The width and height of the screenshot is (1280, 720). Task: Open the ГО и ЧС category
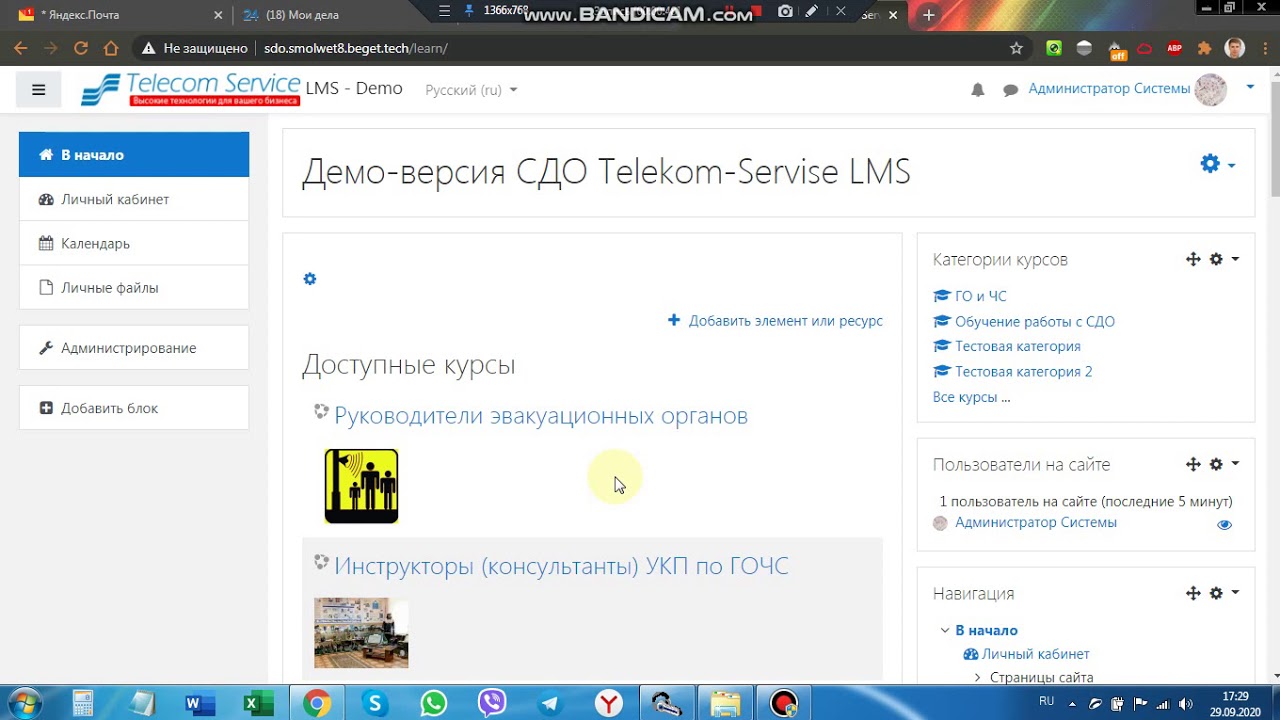click(980, 296)
